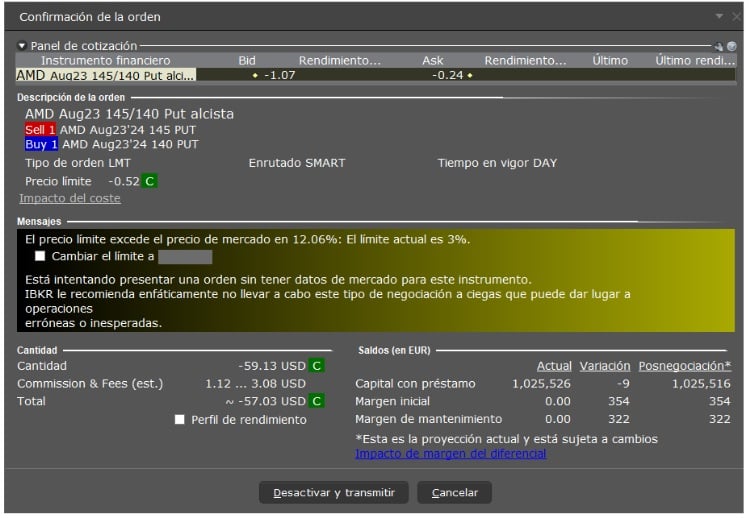This screenshot has width=749, height=518.
Task: Select the AMD Aug23 145/140 Put instrument row
Action: point(106,75)
